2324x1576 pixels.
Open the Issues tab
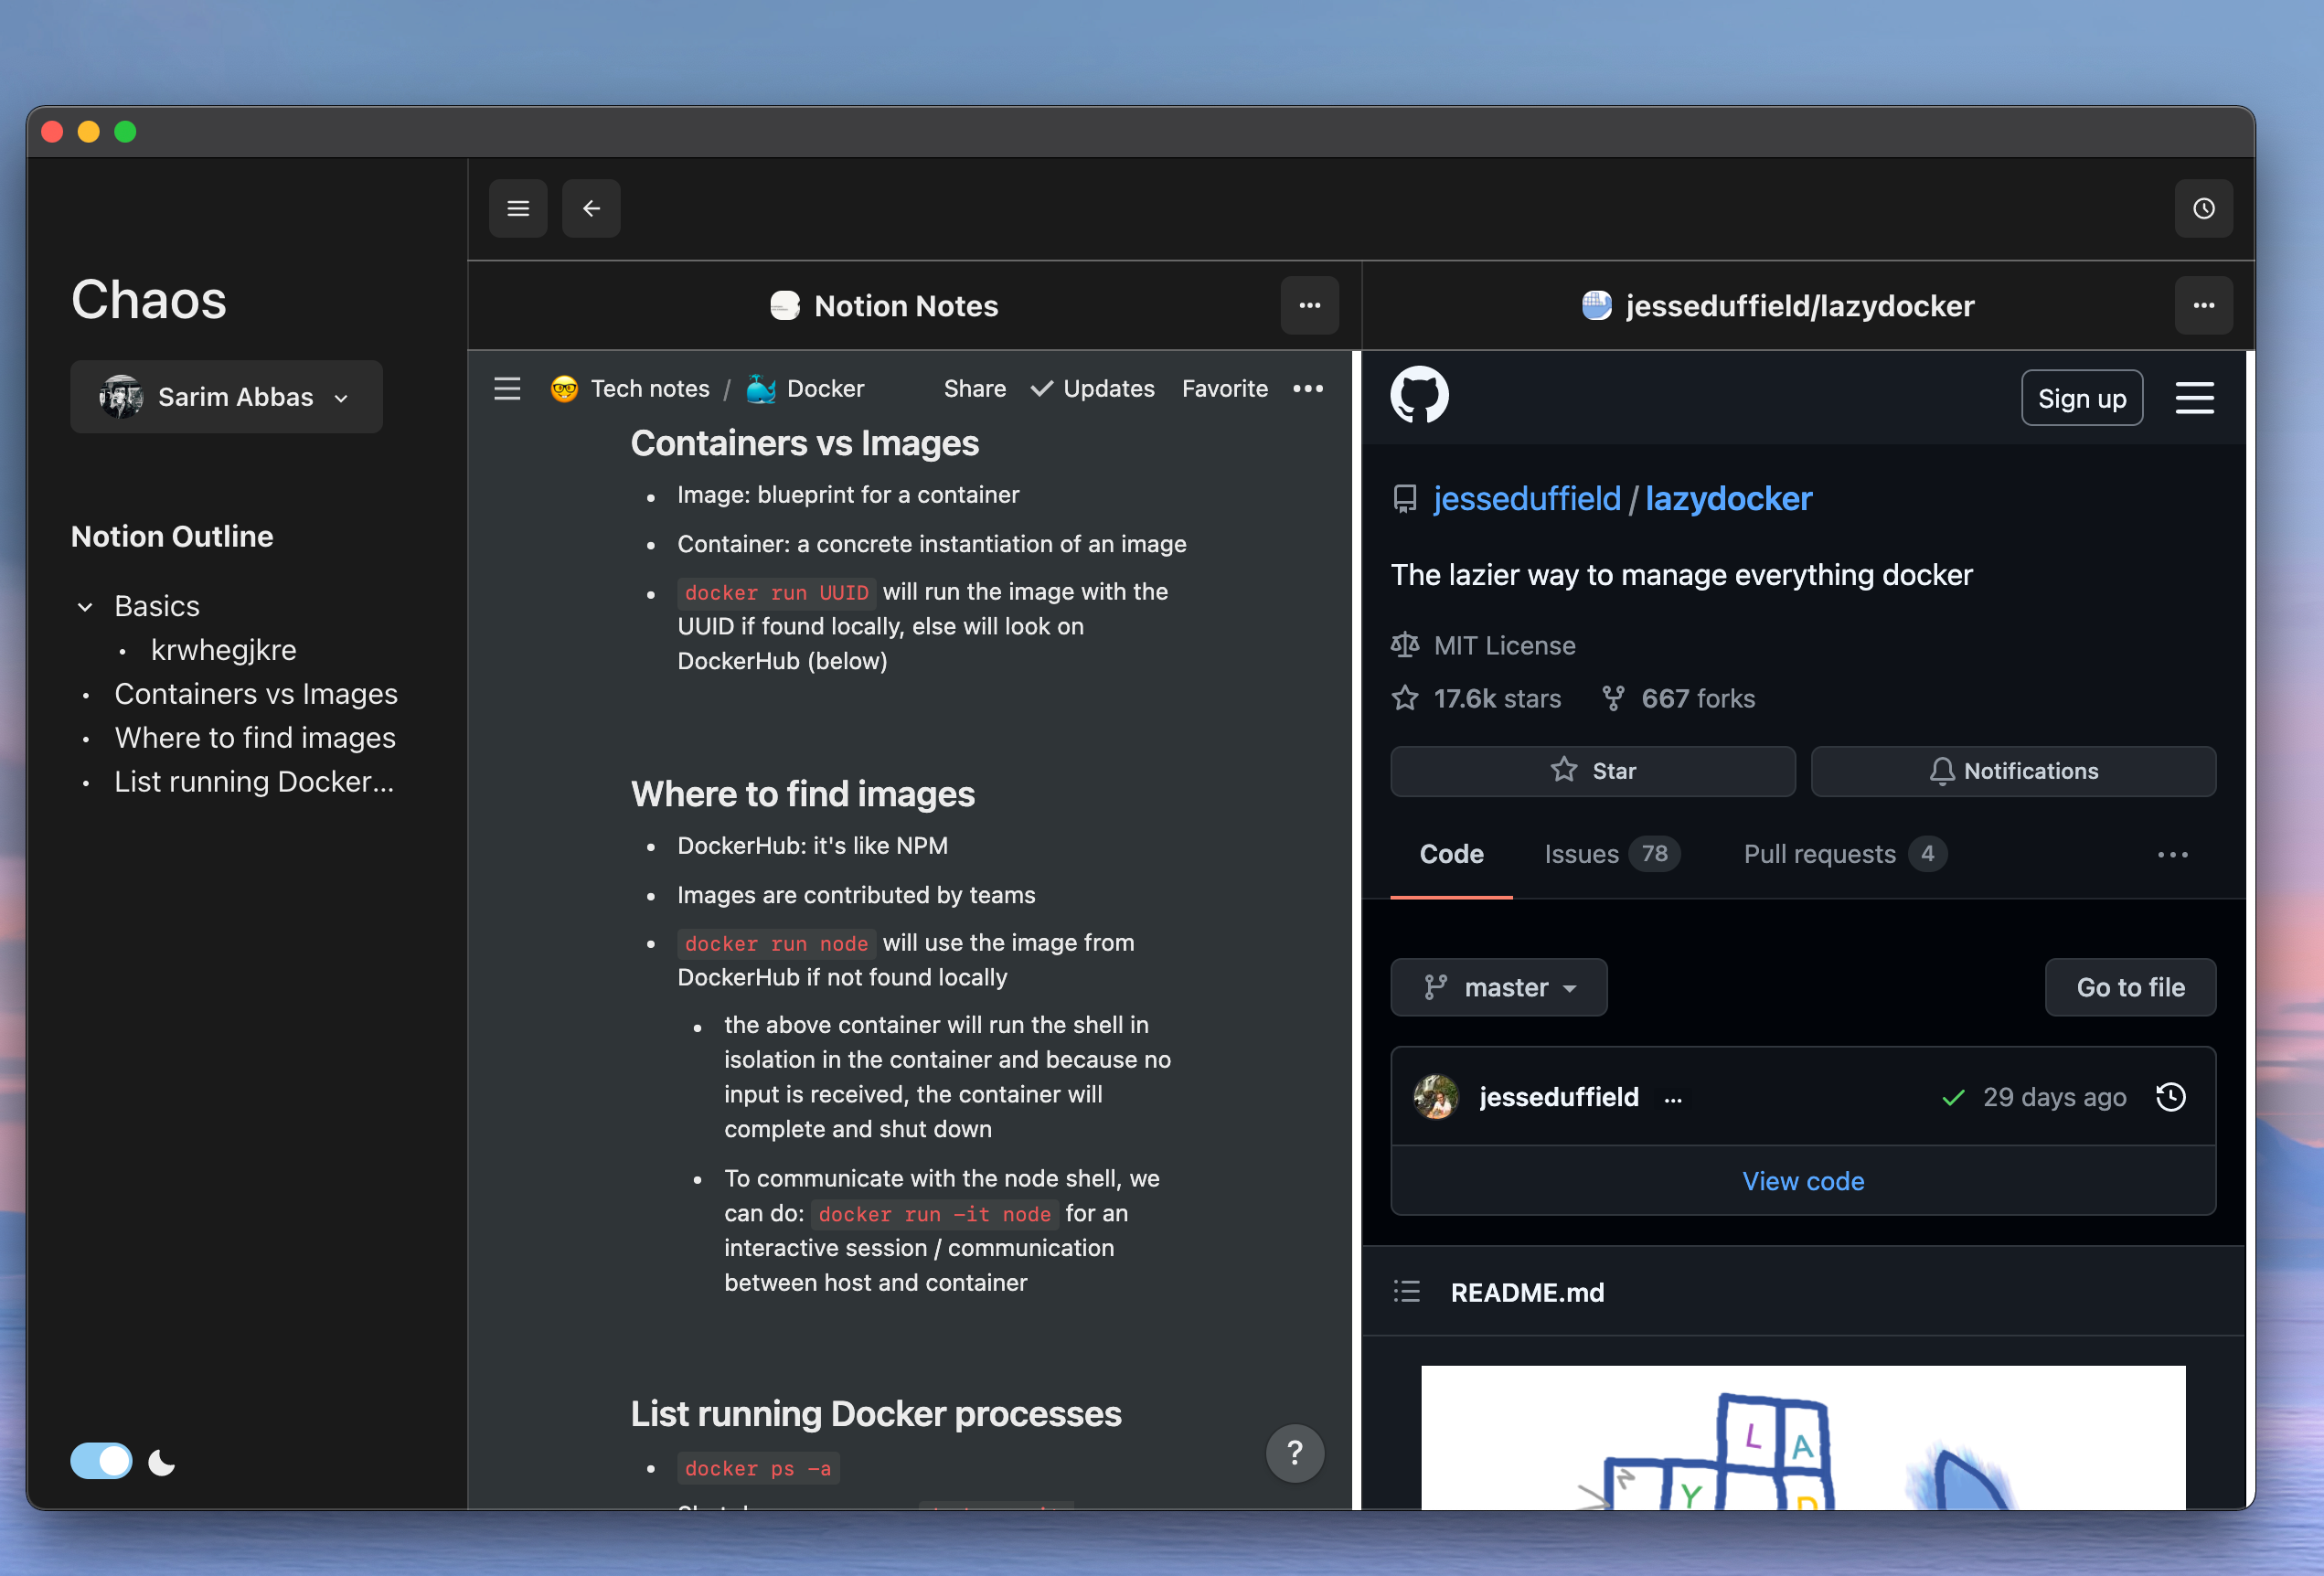click(1612, 854)
